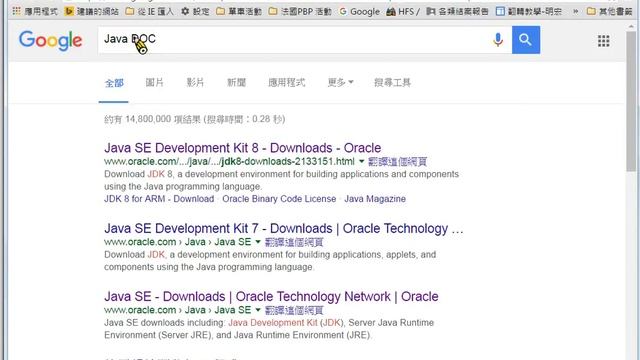The image size is (640, 360).
Task: Open the 搜尋工具 search tools
Action: click(x=392, y=82)
